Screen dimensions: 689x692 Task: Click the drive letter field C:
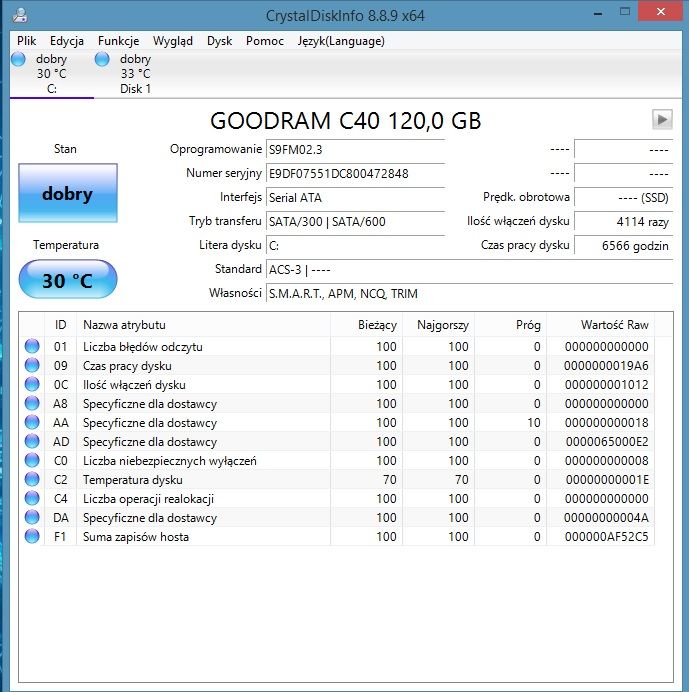click(x=355, y=246)
